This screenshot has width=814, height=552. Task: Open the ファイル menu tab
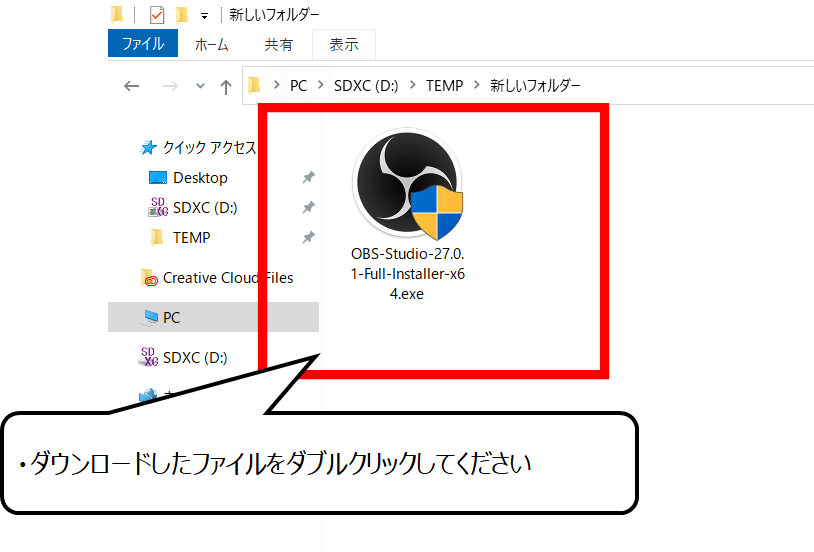point(143,43)
